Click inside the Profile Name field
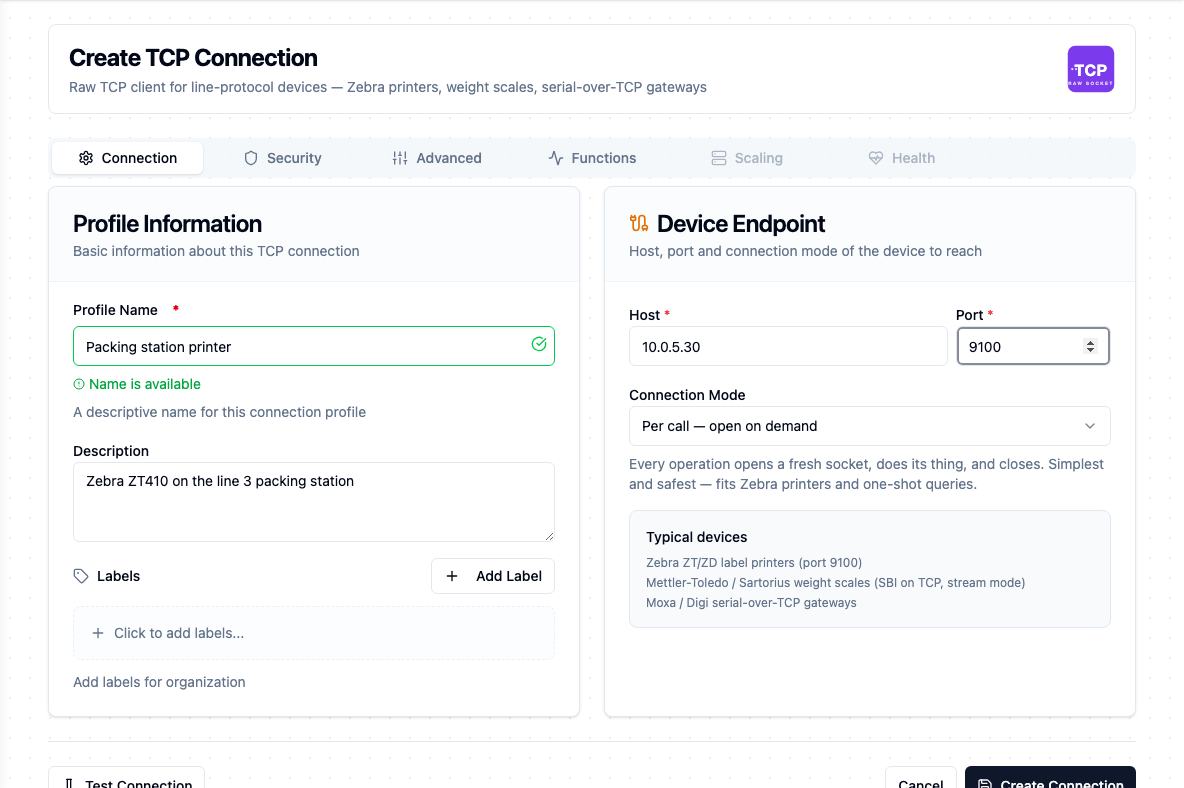Image resolution: width=1184 pixels, height=788 pixels. (314, 346)
